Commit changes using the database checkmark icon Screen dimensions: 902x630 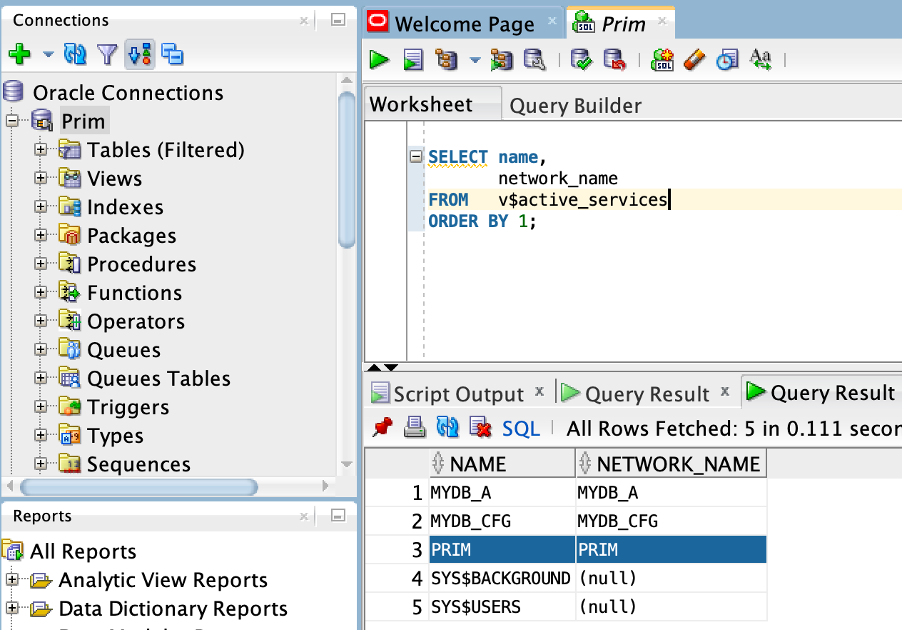pos(581,60)
